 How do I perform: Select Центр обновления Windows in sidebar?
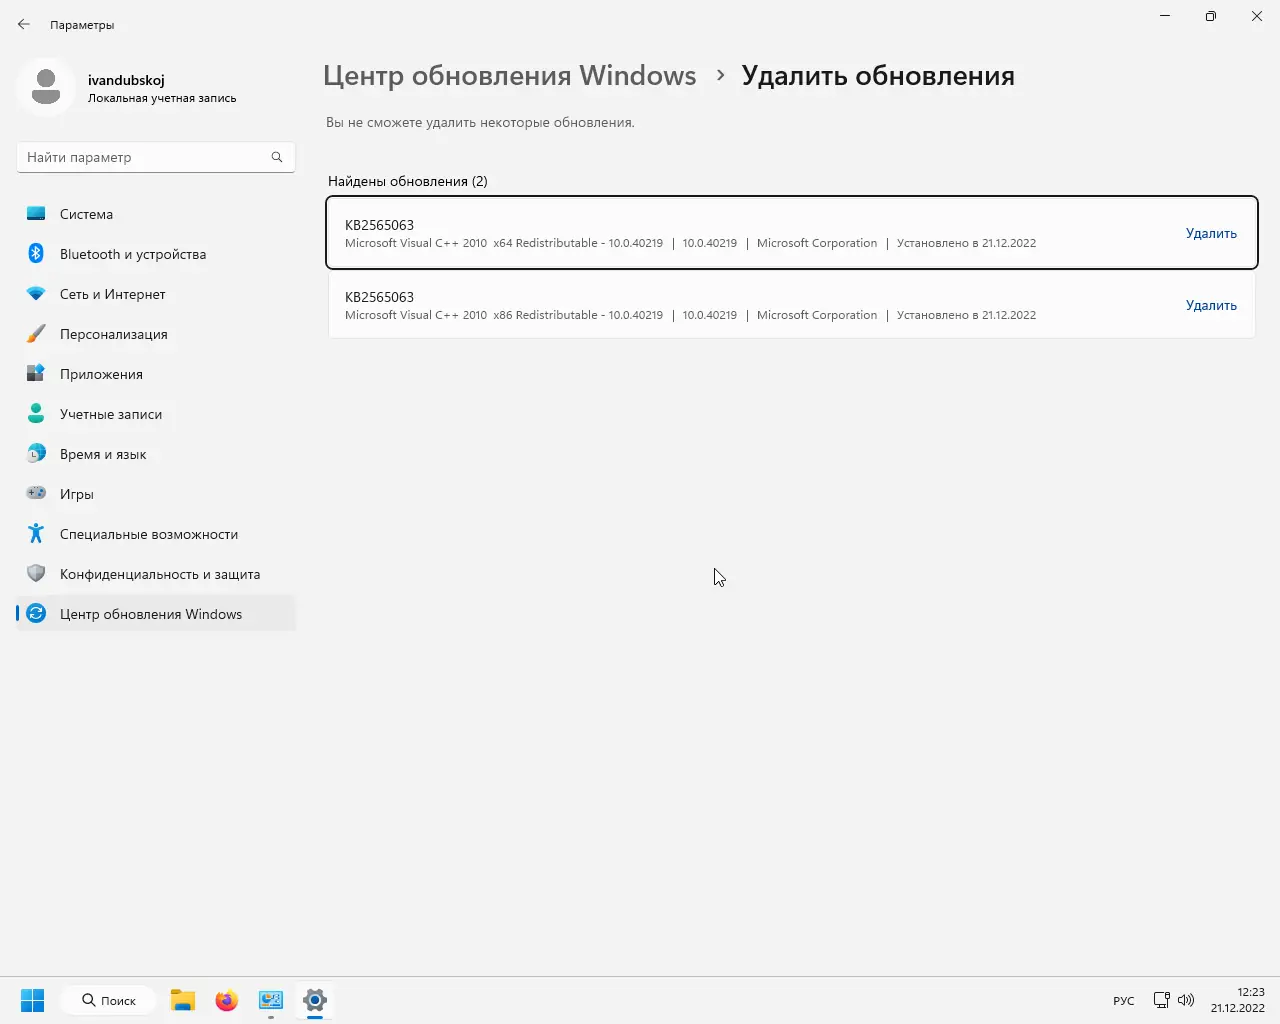tap(156, 614)
